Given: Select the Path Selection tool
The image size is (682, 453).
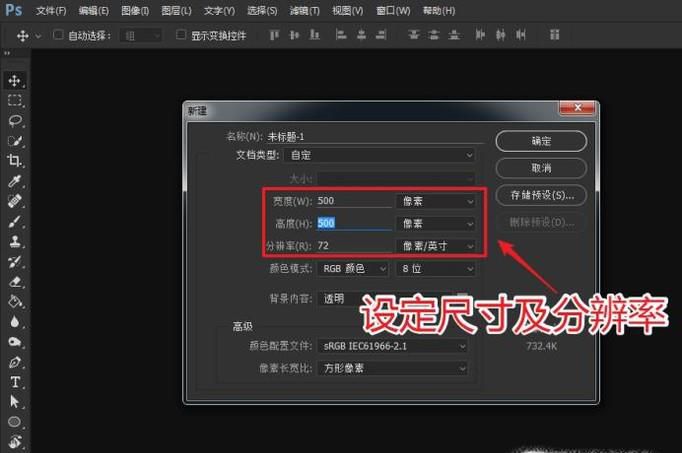Looking at the screenshot, I should pos(15,402).
